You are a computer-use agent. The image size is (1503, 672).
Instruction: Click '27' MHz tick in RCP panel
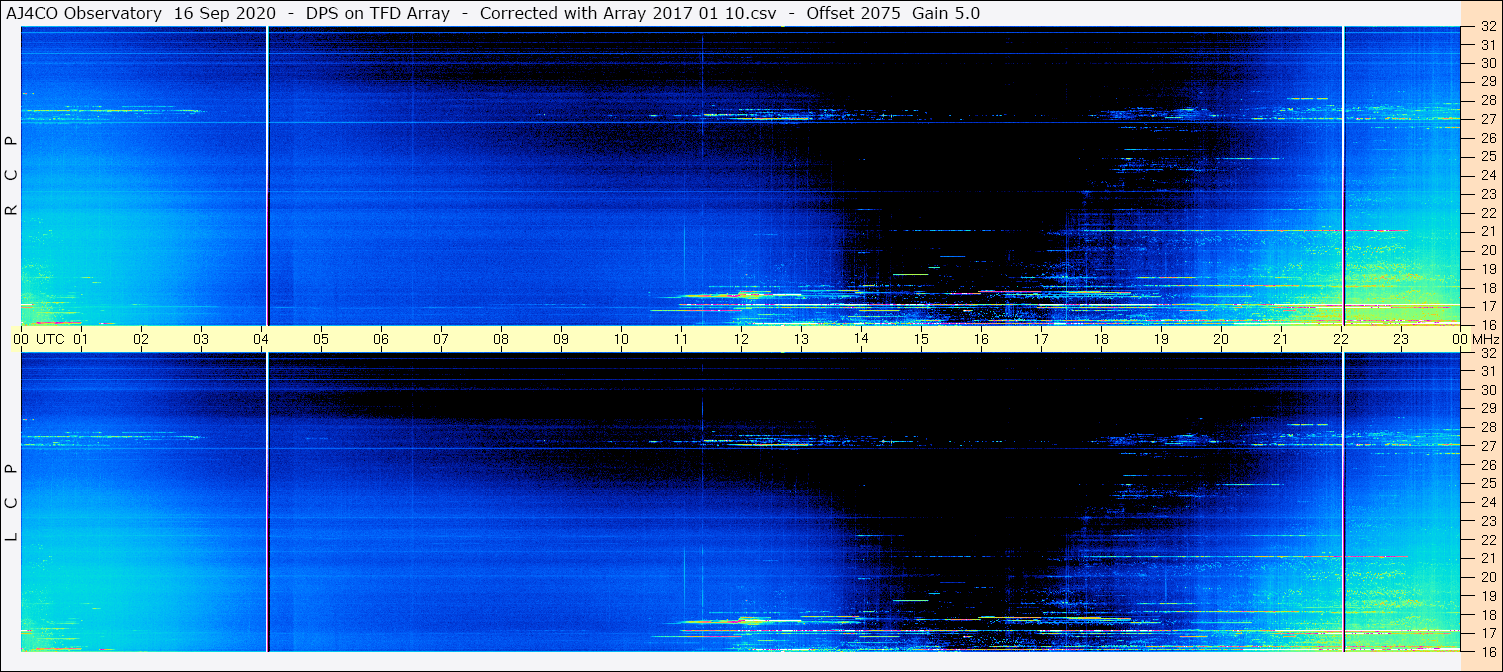pyautogui.click(x=1488, y=119)
